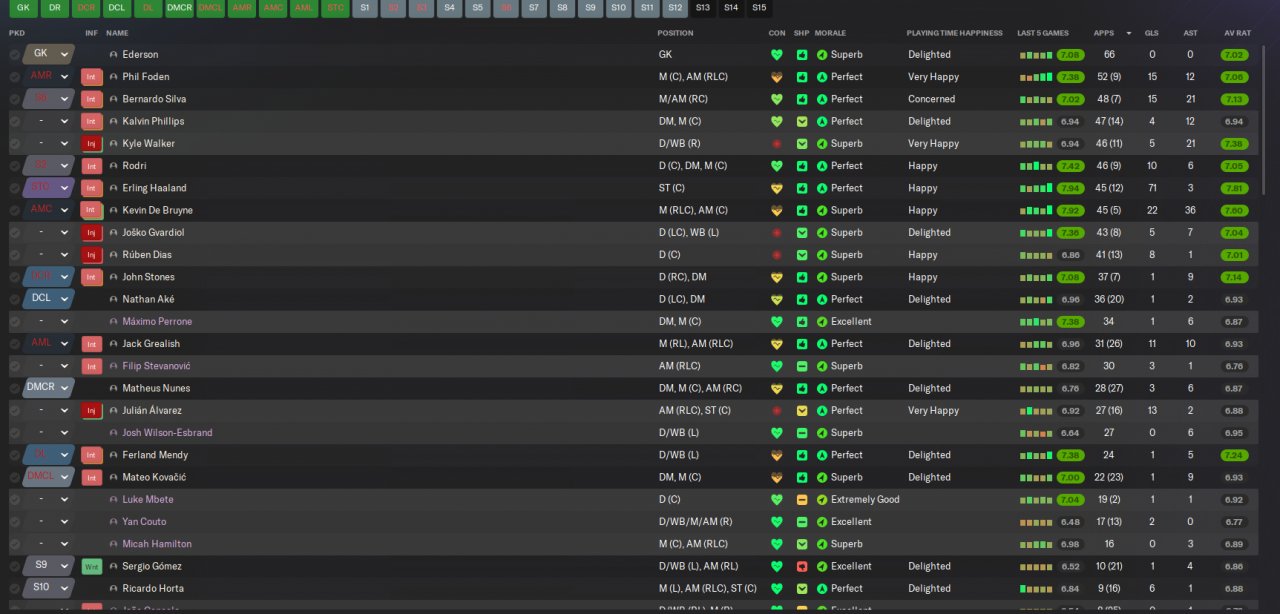This screenshot has height=614, width=1280.
Task: Click the person icon beside Ederson
Action: coord(113,55)
